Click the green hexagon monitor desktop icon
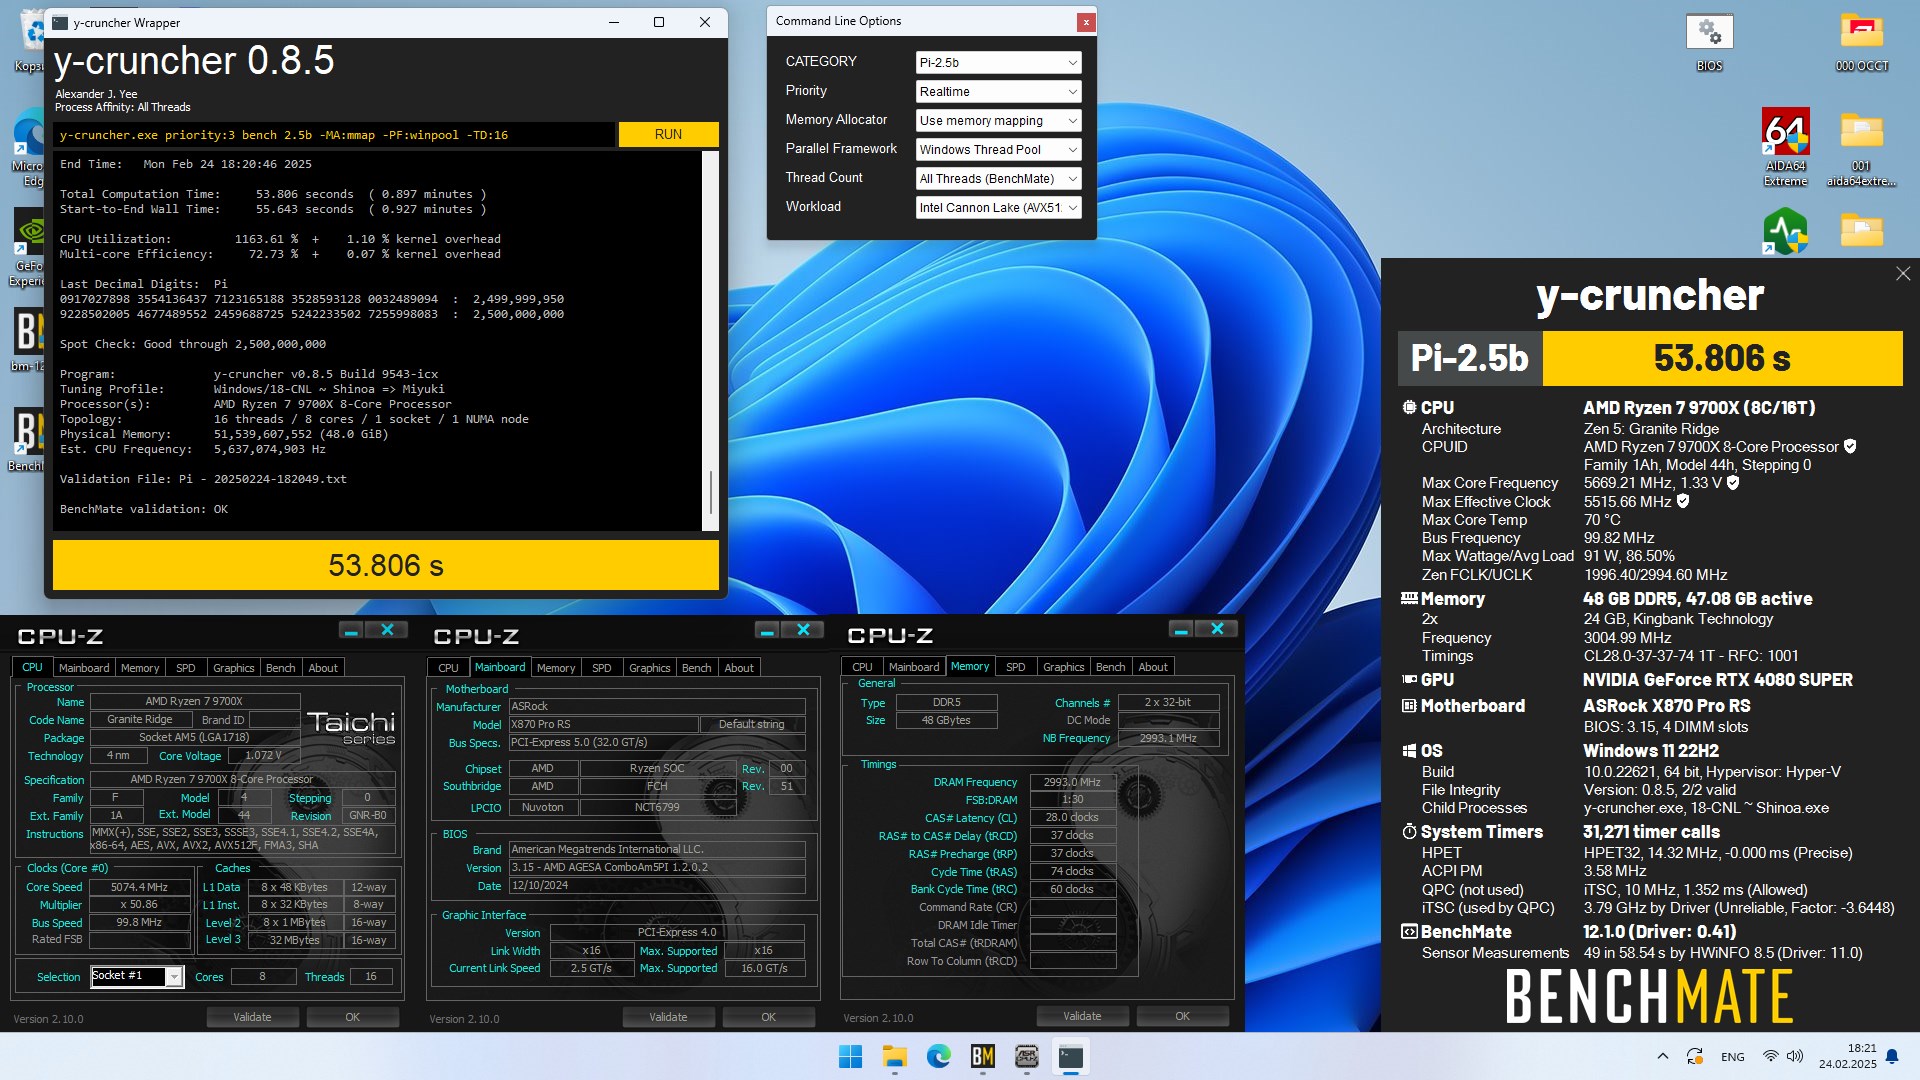Viewport: 1920px width, 1080px height. coord(1785,231)
